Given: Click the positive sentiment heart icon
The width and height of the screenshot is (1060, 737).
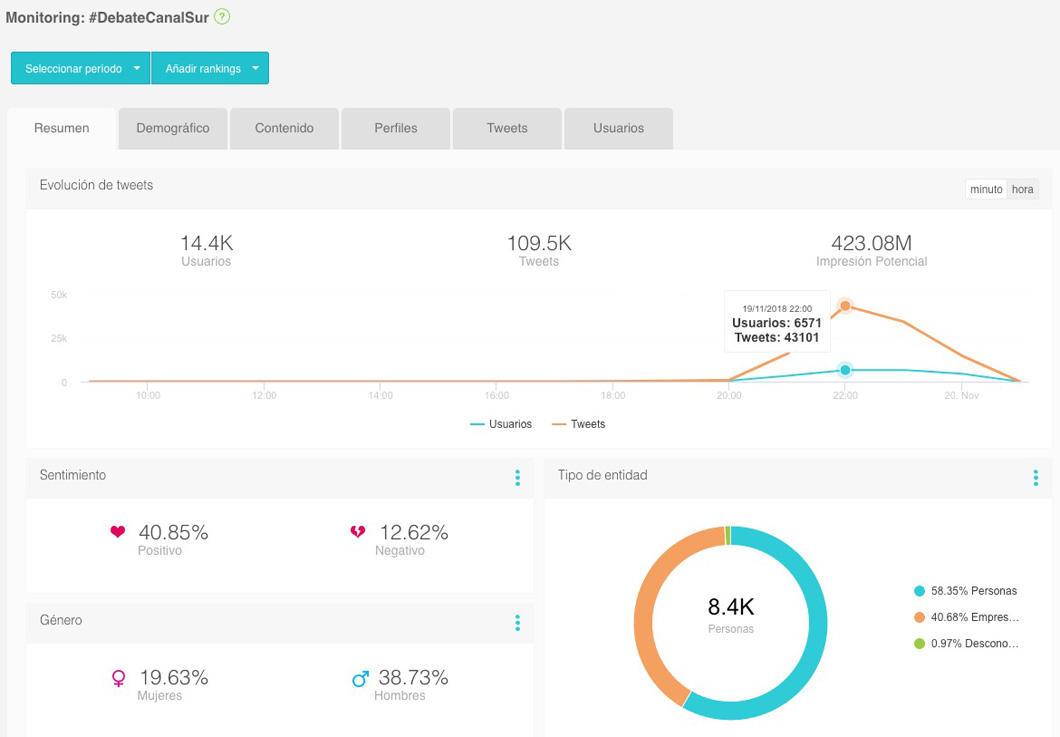Looking at the screenshot, I should pos(118,532).
